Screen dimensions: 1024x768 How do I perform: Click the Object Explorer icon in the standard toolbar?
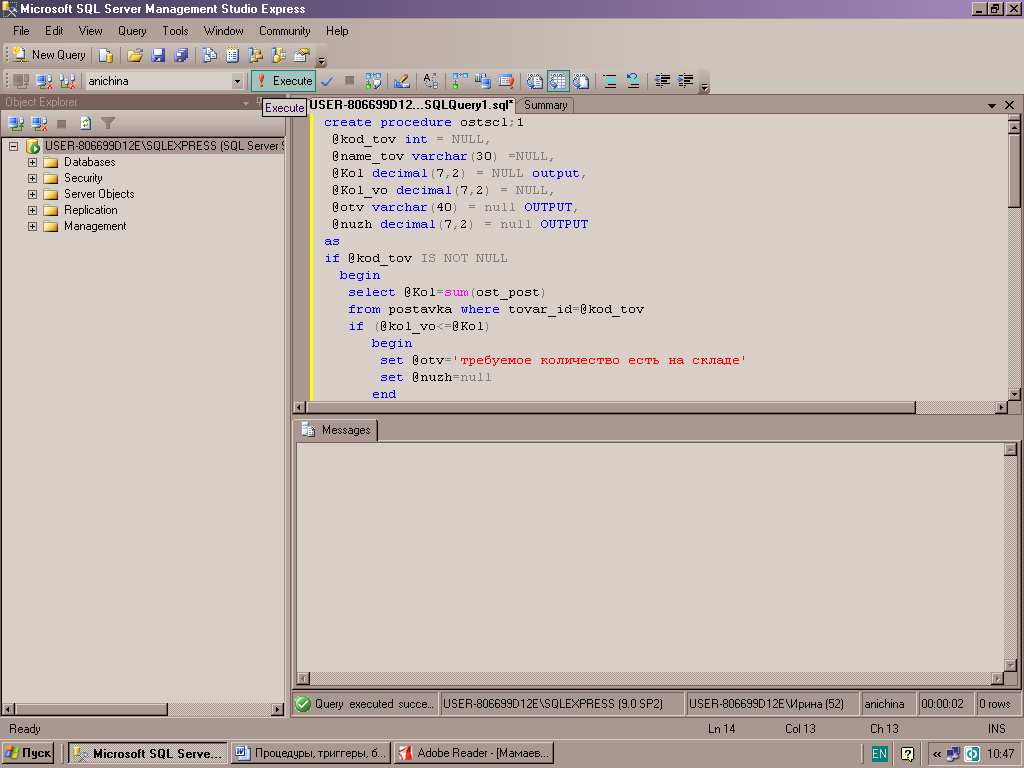pyautogui.click(x=255, y=56)
